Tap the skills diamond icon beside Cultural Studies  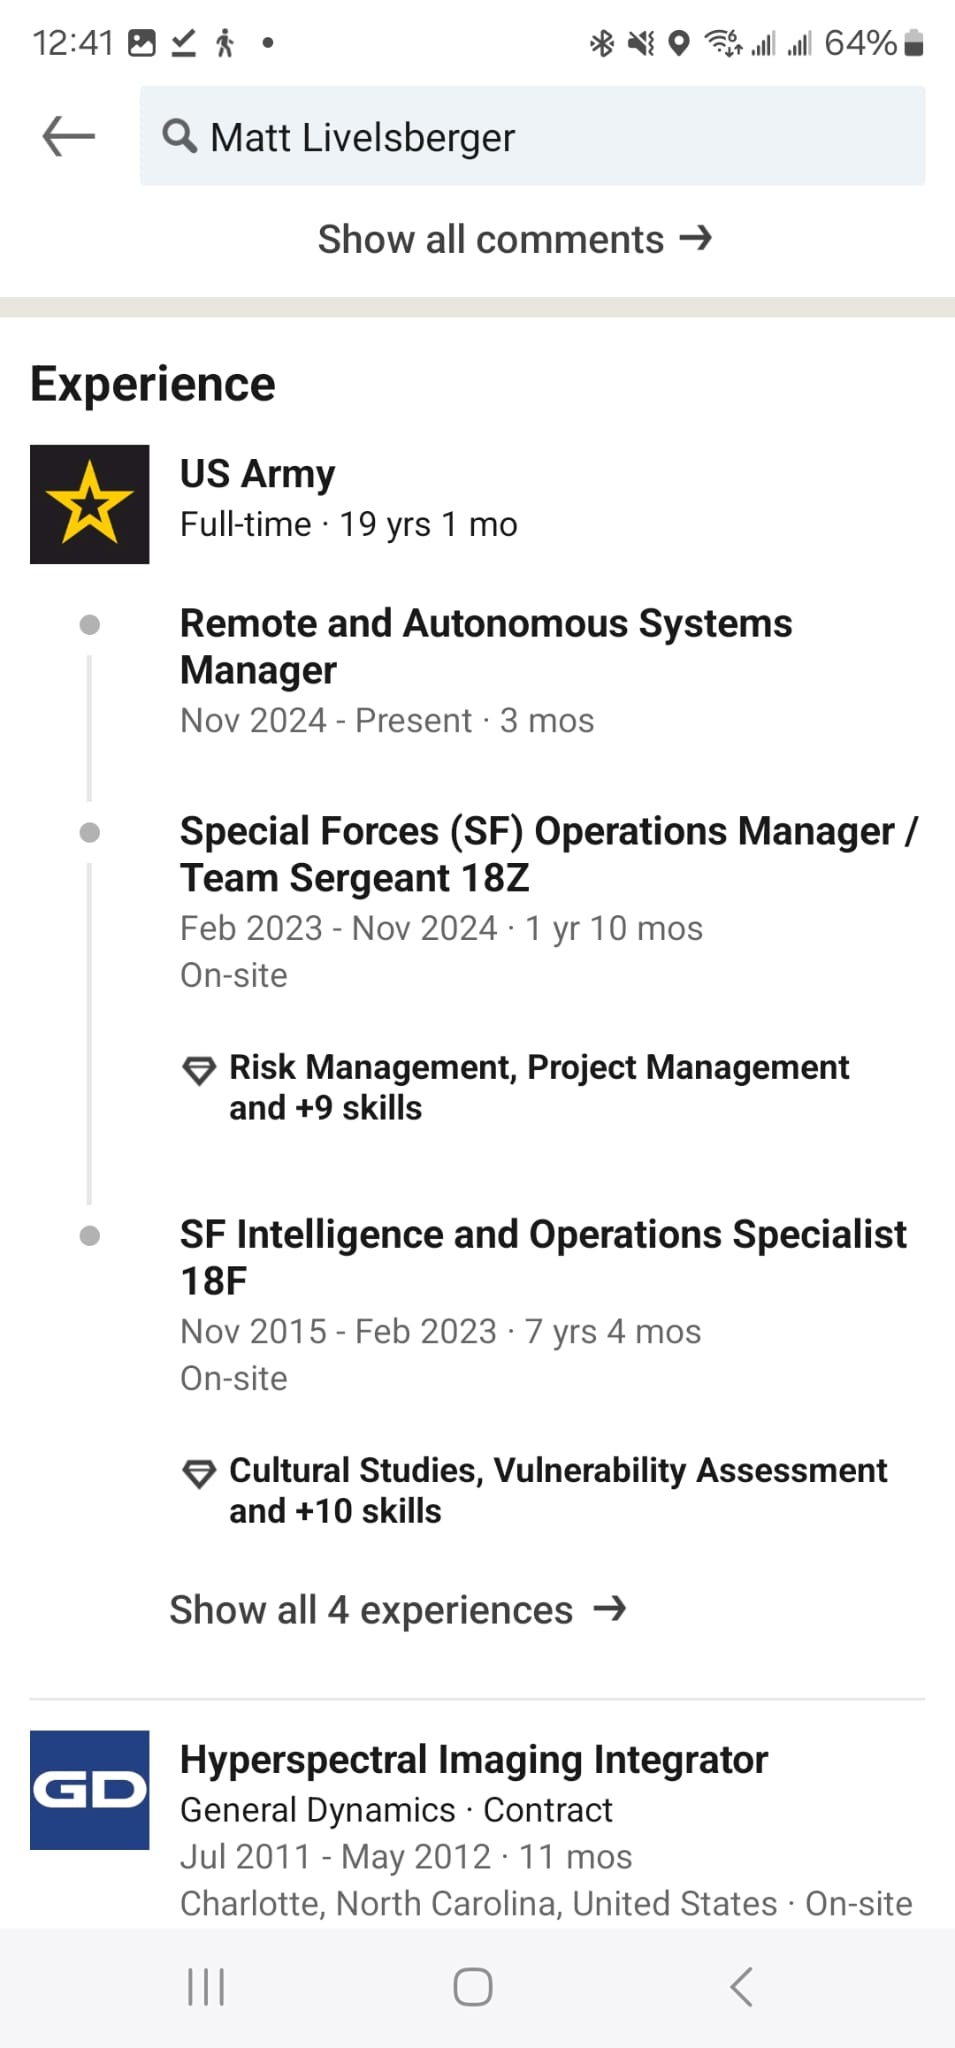(x=199, y=1473)
